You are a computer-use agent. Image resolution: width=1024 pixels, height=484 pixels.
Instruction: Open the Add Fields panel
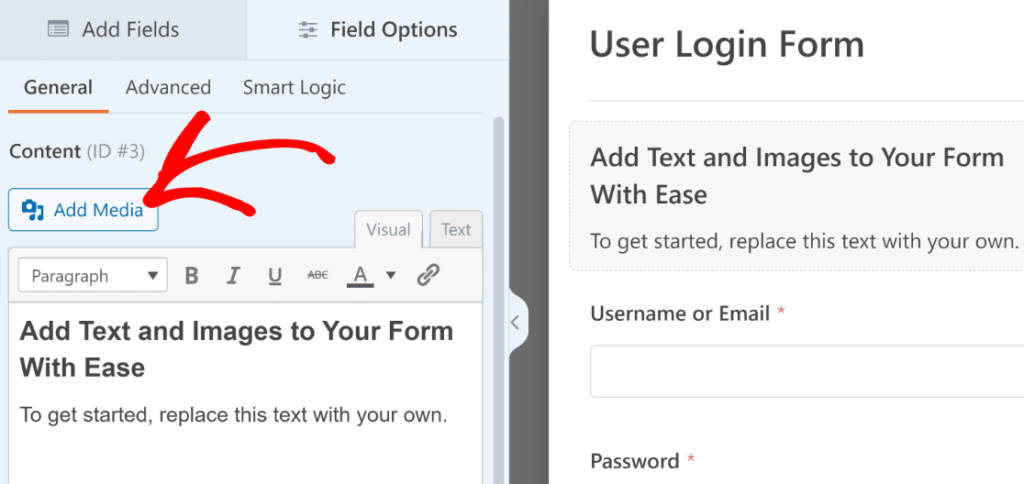pyautogui.click(x=115, y=30)
